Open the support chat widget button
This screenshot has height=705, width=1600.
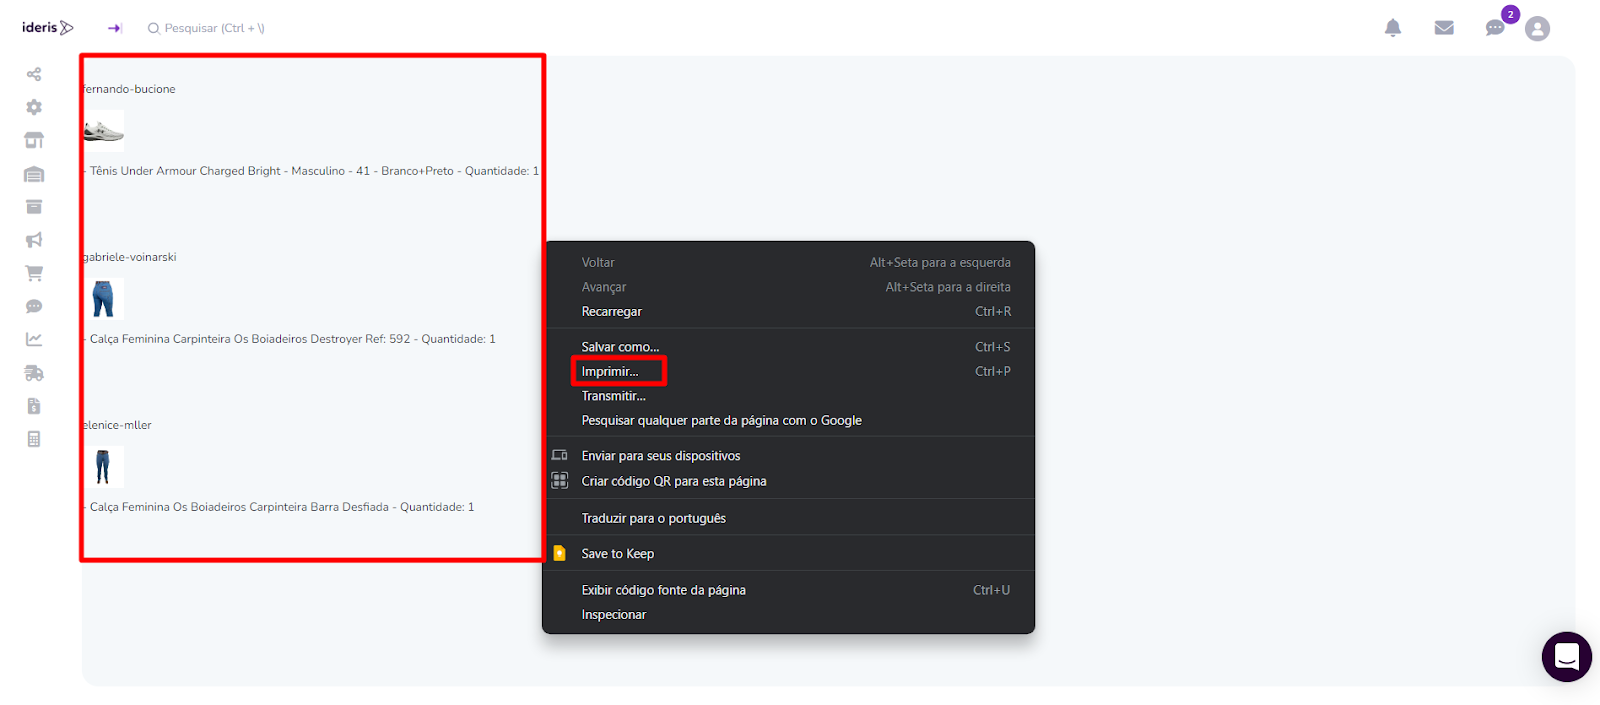coord(1566,657)
